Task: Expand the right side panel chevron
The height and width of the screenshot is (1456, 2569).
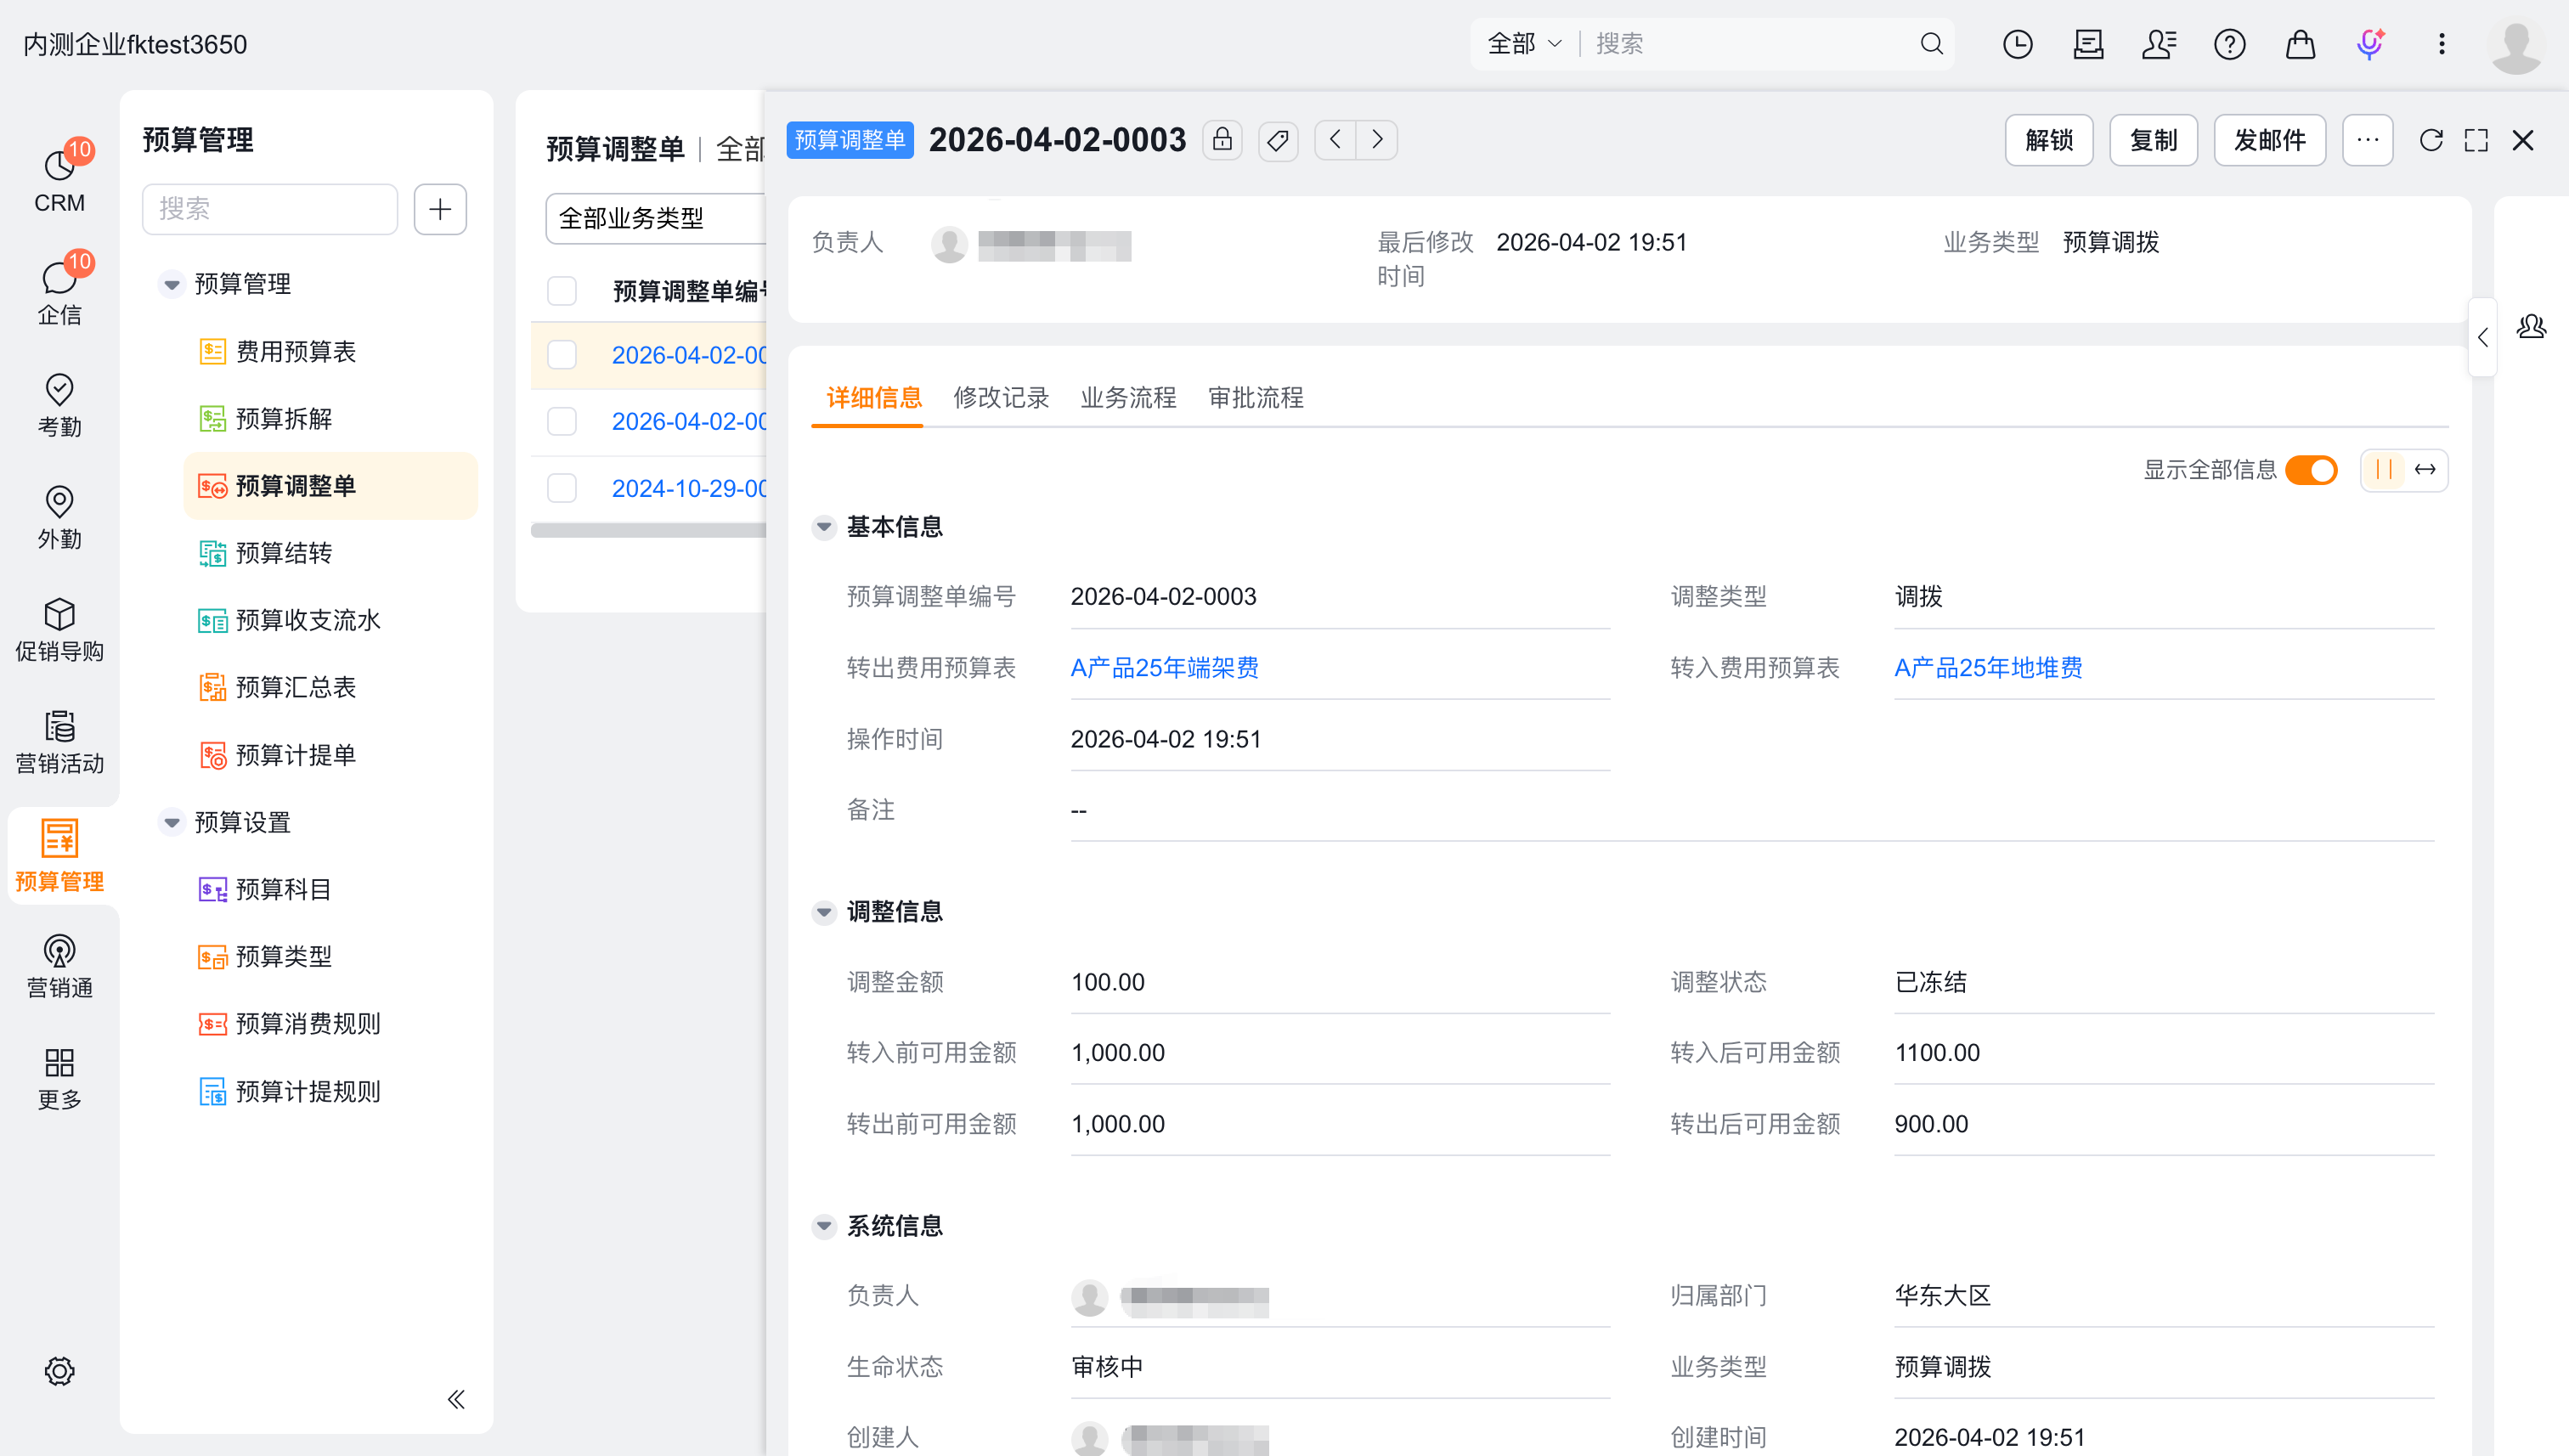Action: click(2482, 338)
